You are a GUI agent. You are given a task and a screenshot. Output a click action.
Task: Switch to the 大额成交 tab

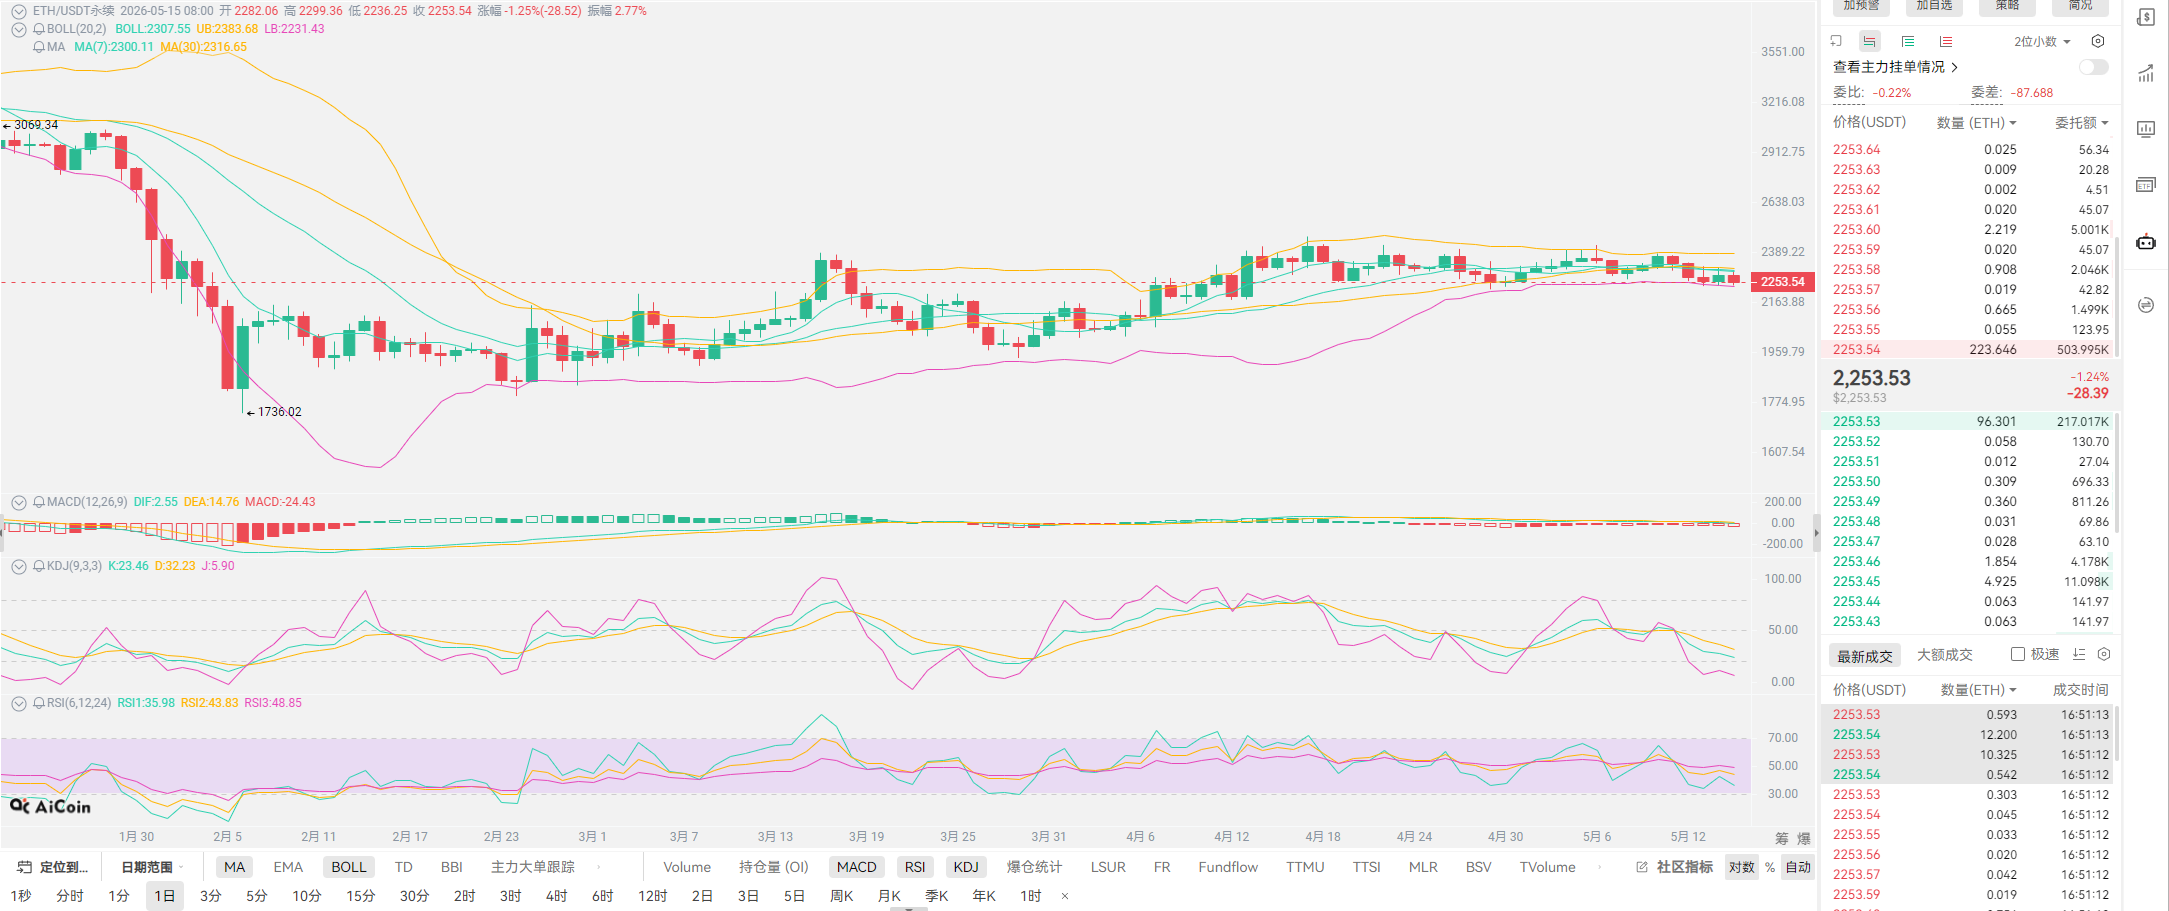coord(1945,655)
